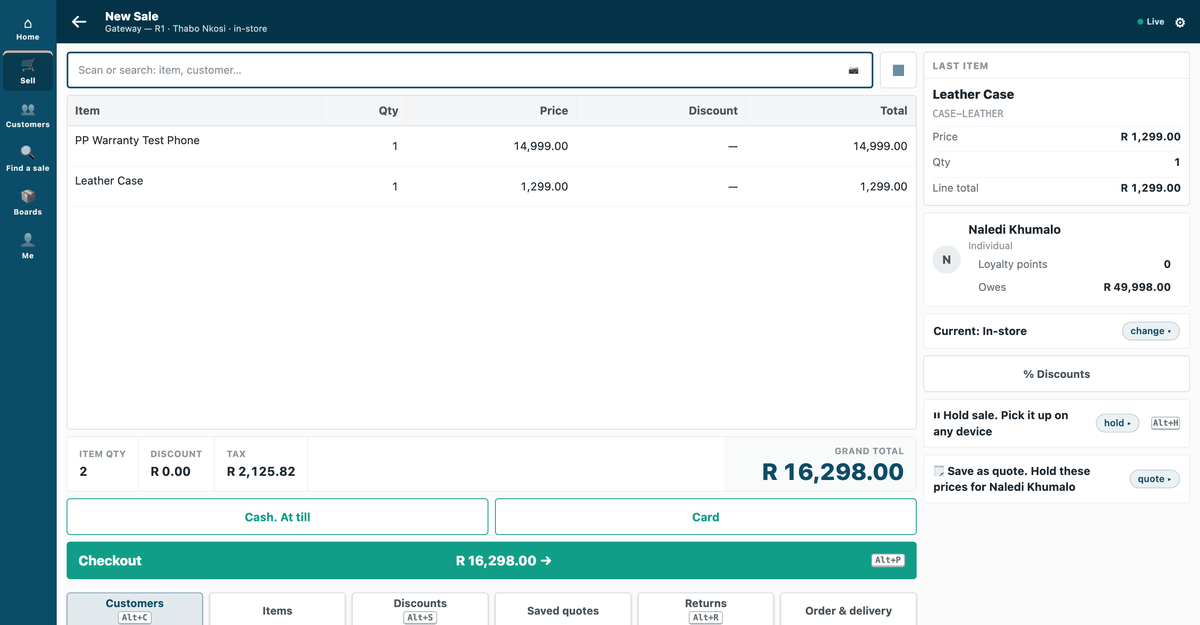Click the grand total R 16,298.00
1200x625 pixels.
tap(833, 472)
